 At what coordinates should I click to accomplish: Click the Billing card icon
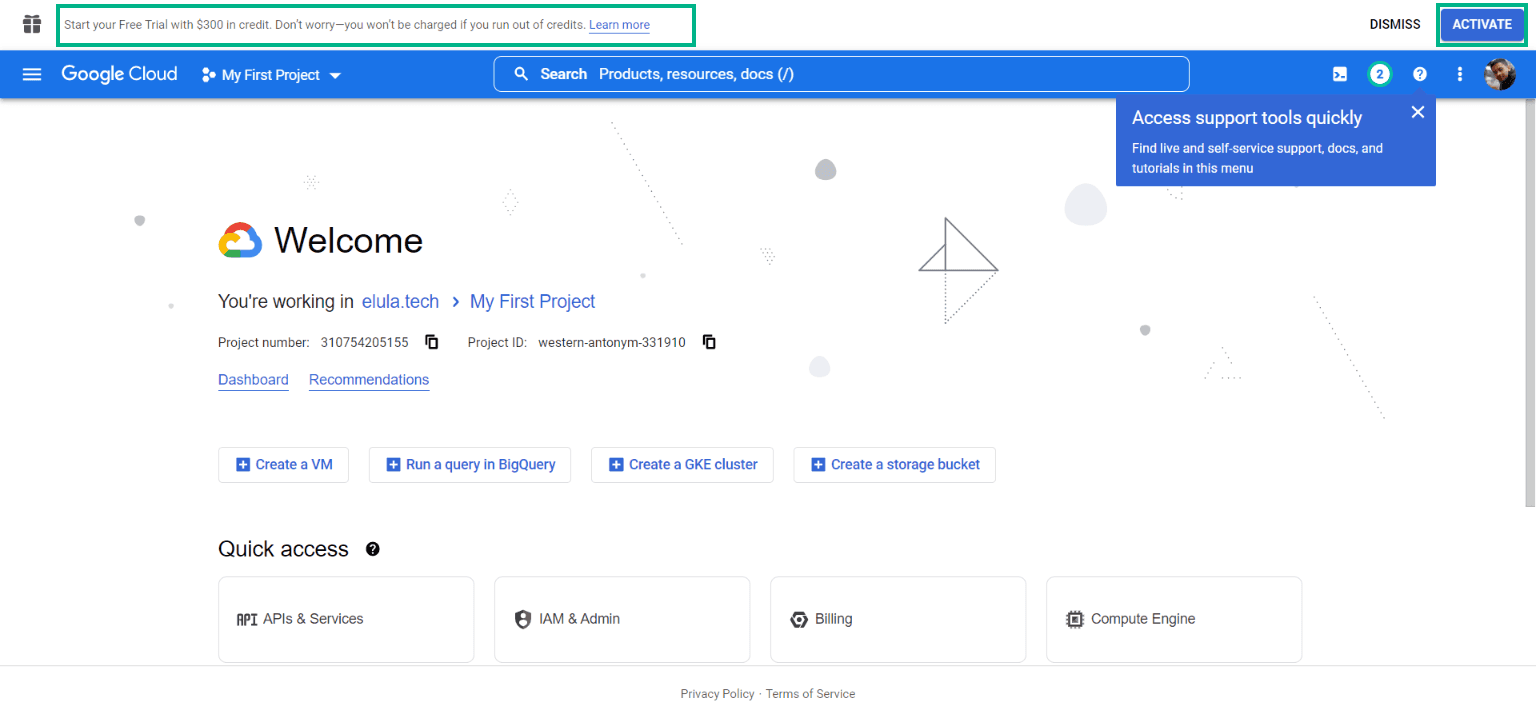click(x=798, y=619)
